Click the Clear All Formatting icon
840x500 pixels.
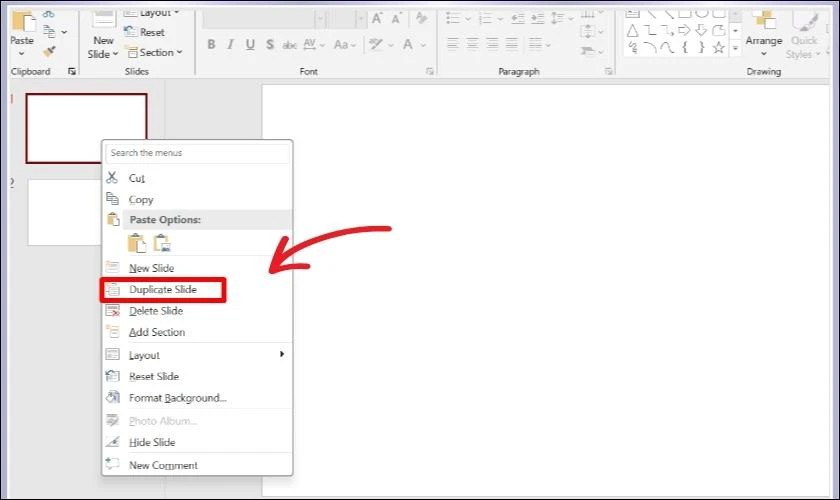[x=422, y=19]
